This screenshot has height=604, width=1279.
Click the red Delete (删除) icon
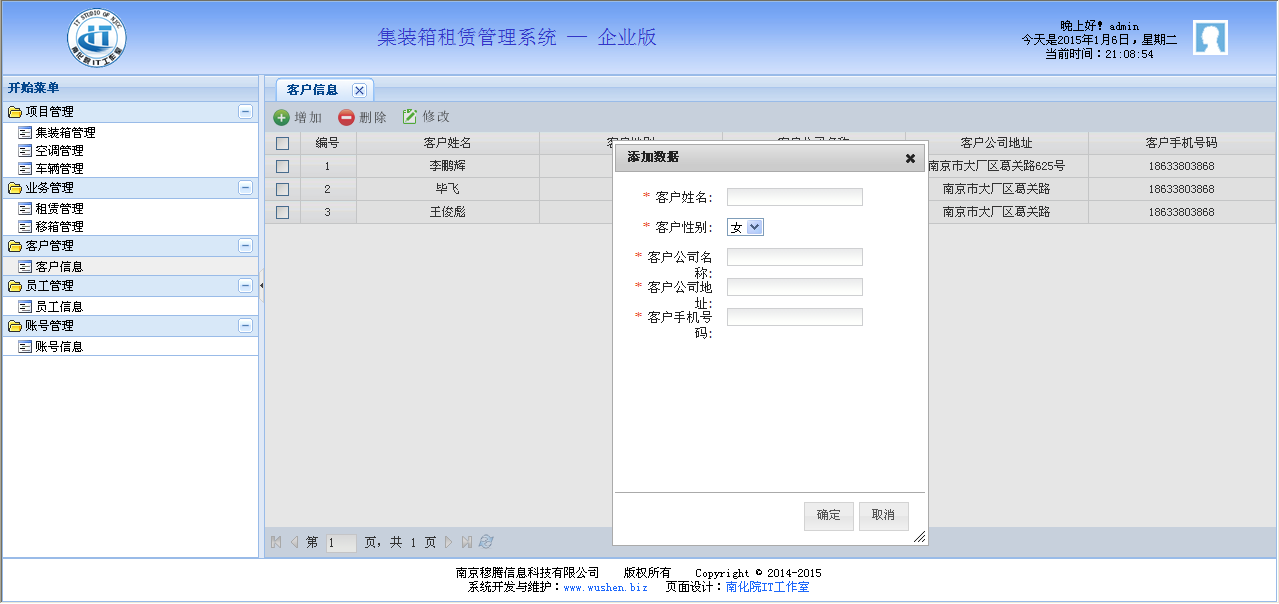tap(346, 117)
